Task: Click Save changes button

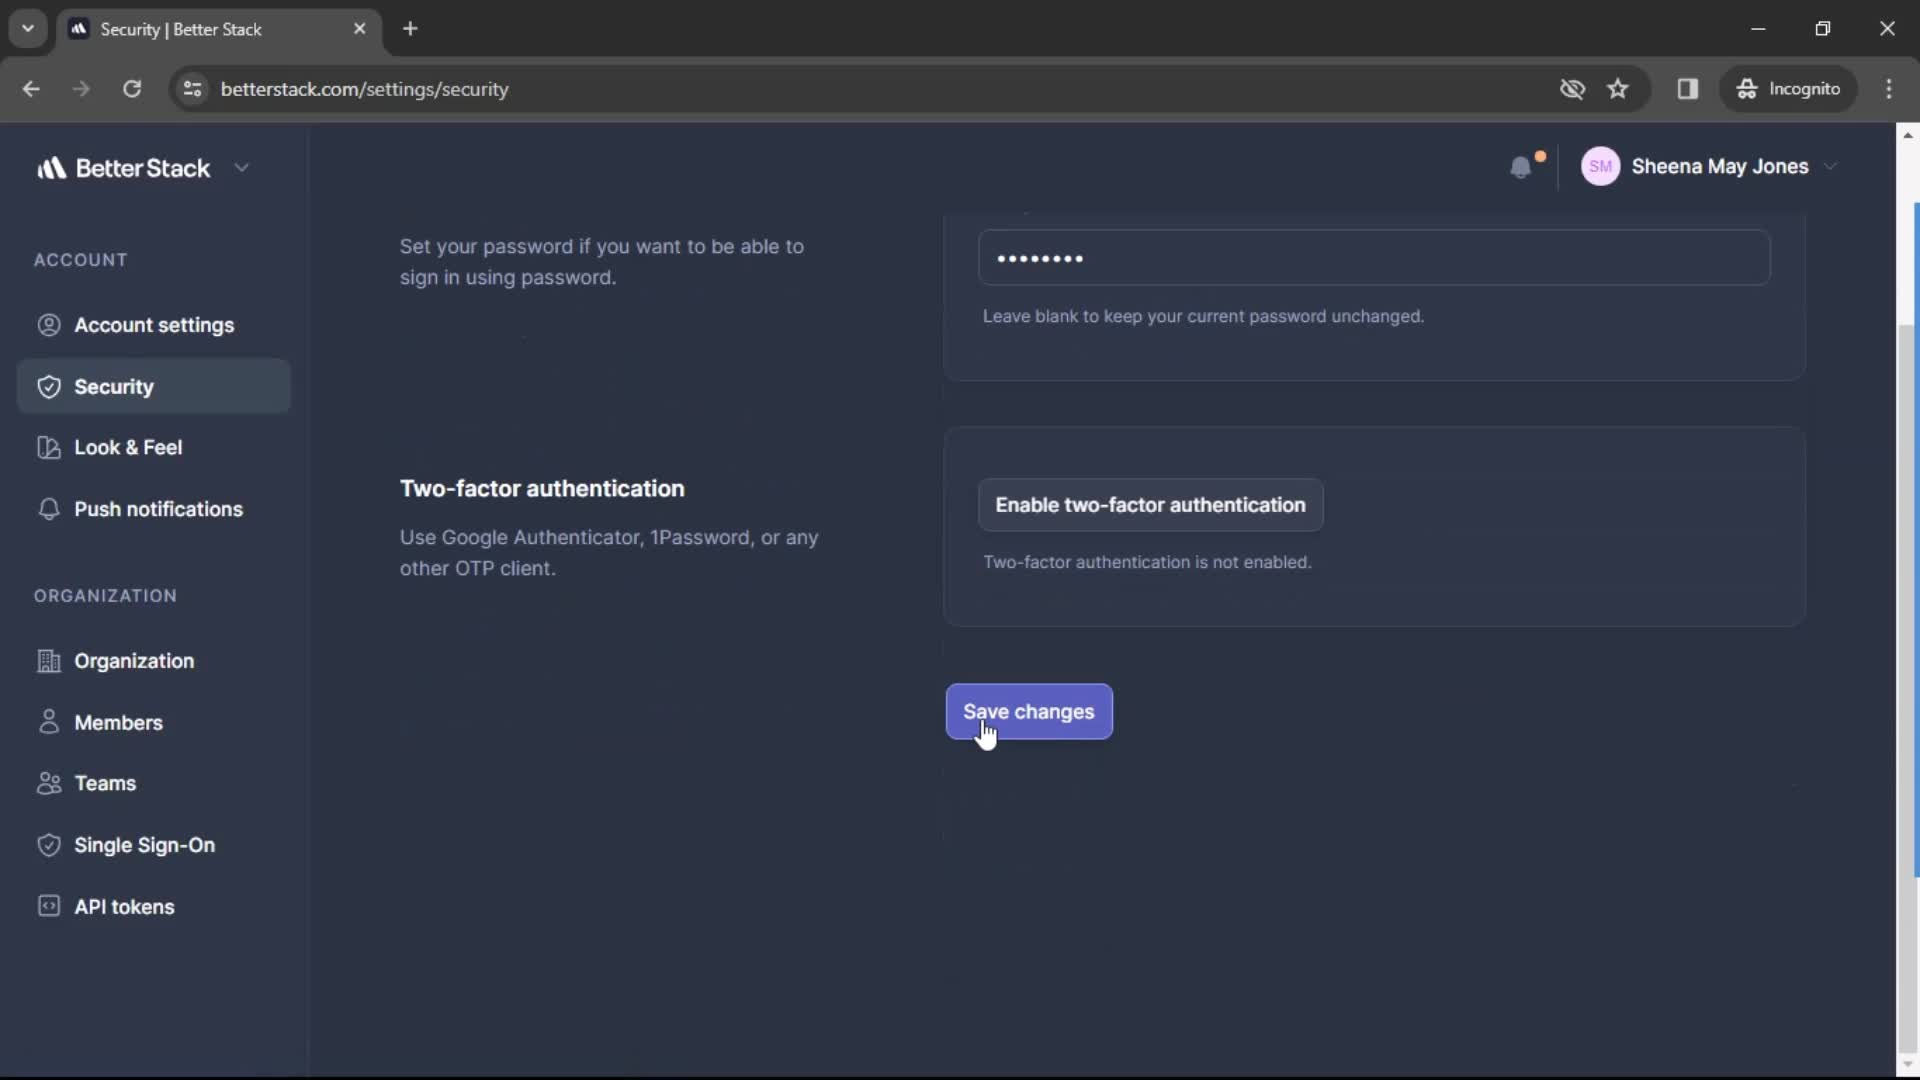Action: pos(1029,712)
